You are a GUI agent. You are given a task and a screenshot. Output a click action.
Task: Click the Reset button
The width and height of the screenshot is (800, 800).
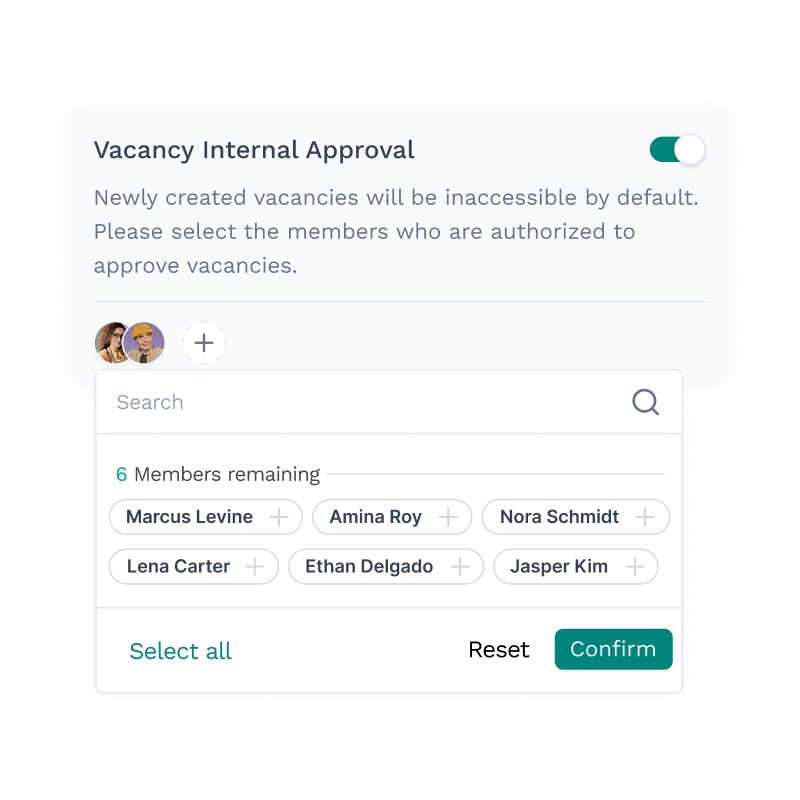(498, 650)
